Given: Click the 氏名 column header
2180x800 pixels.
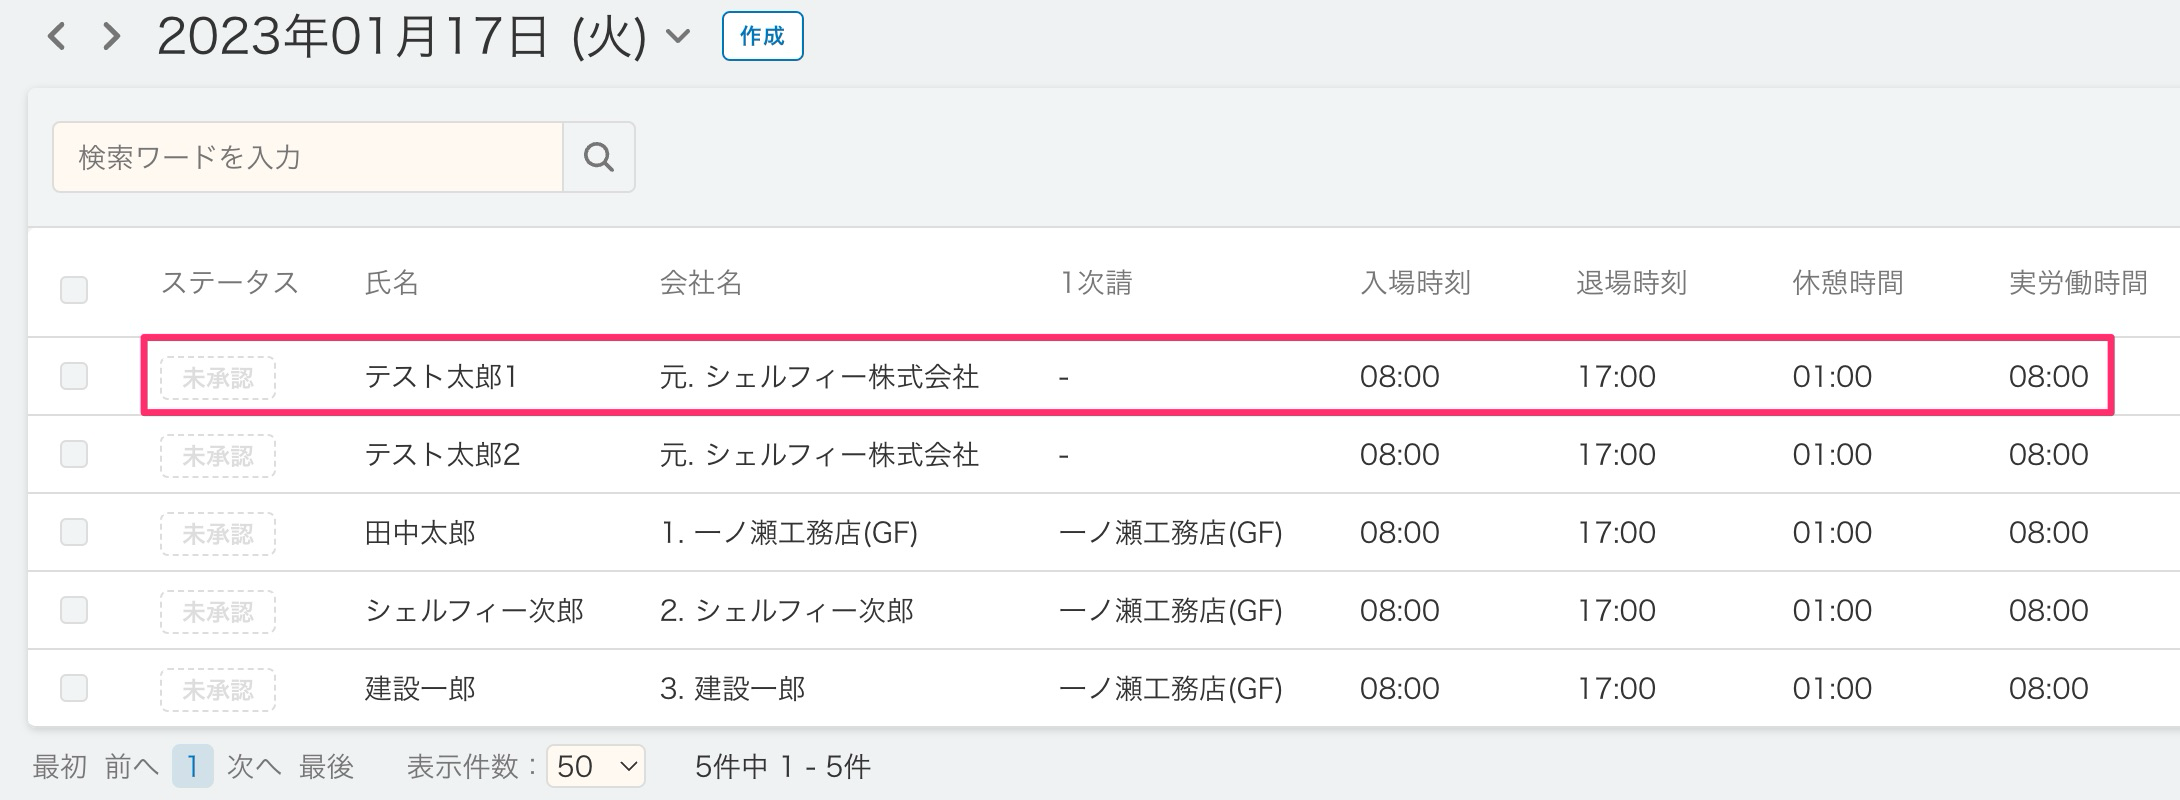Looking at the screenshot, I should click(392, 283).
